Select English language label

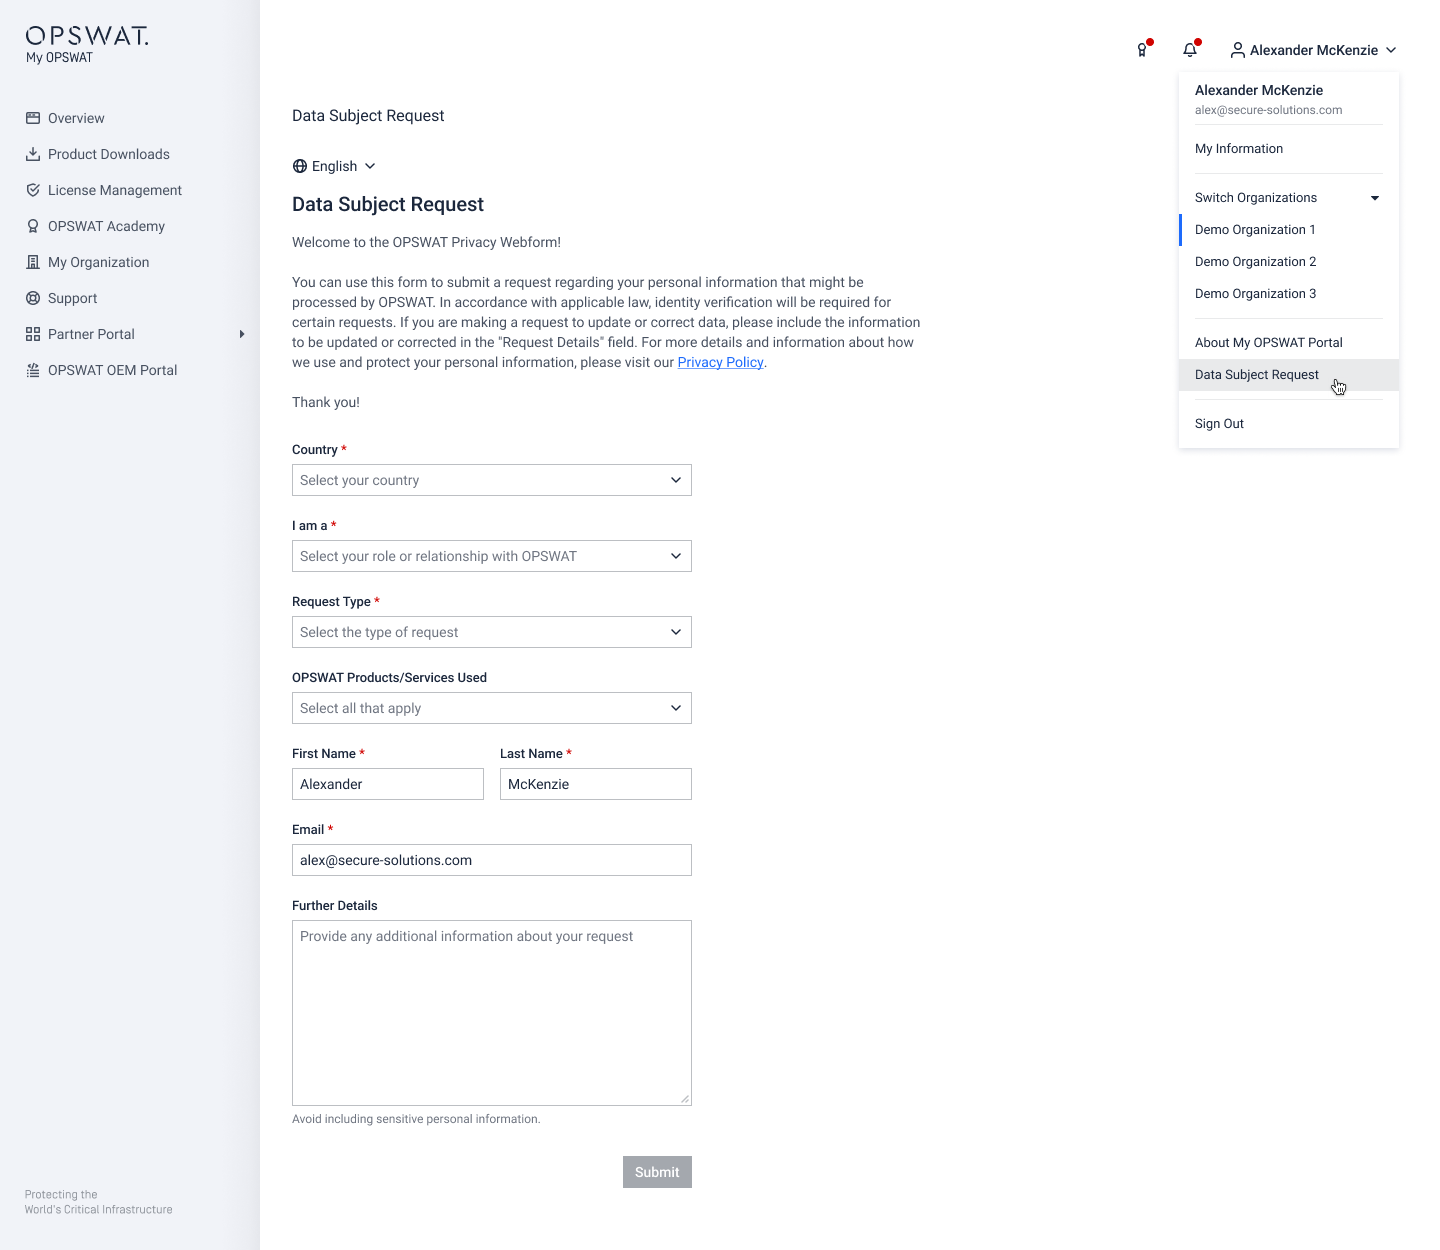click(334, 166)
